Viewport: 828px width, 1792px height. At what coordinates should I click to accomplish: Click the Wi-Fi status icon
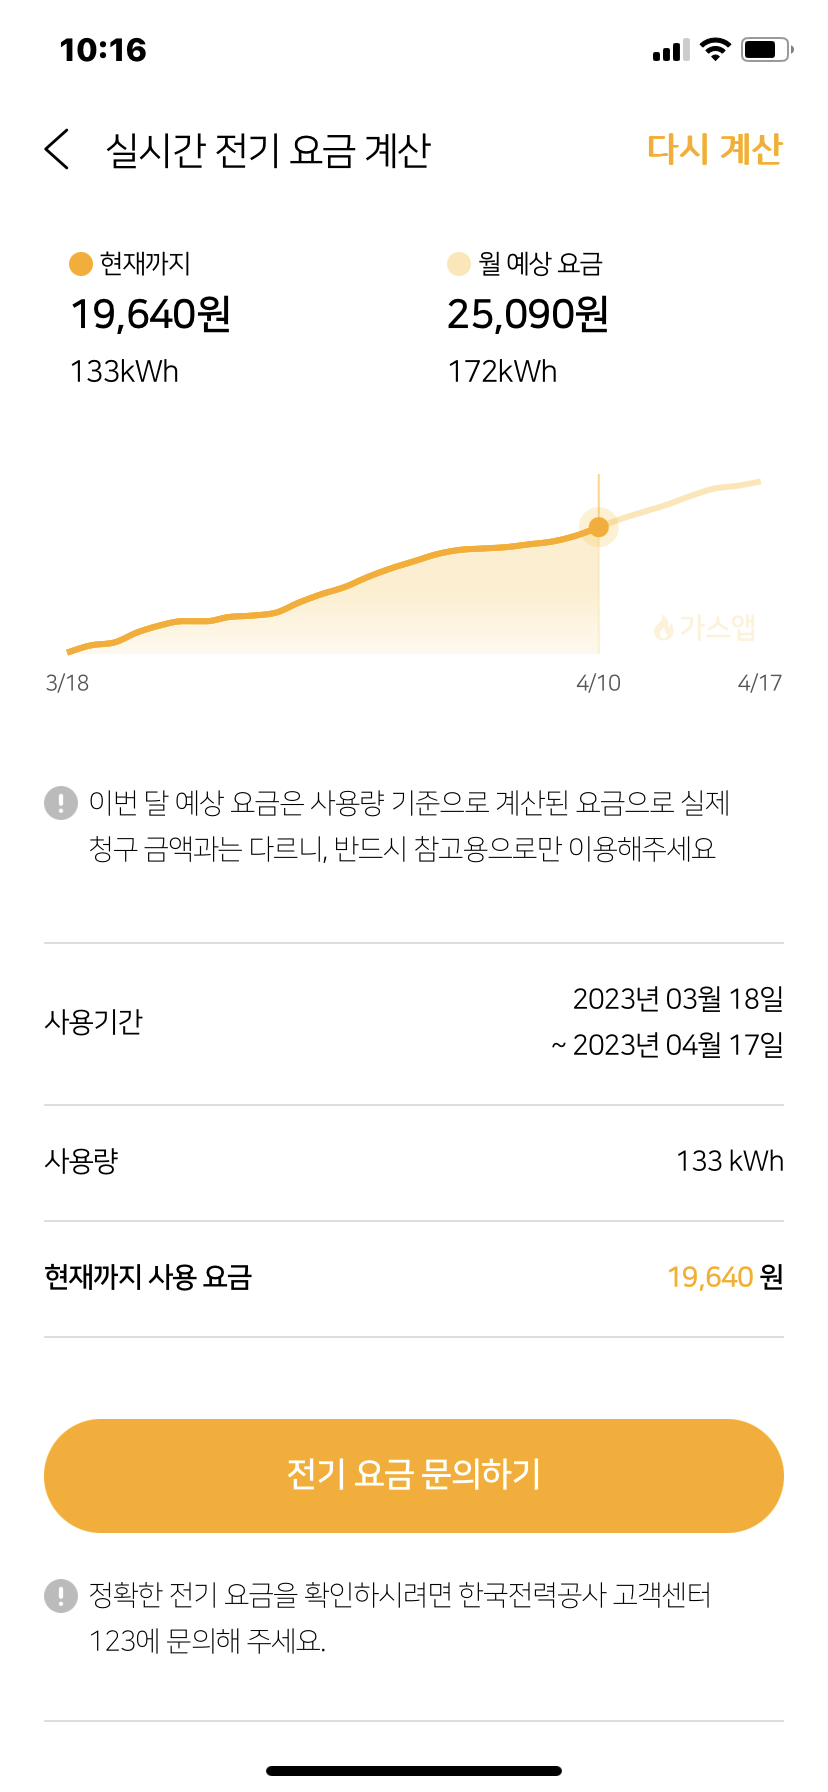(715, 49)
